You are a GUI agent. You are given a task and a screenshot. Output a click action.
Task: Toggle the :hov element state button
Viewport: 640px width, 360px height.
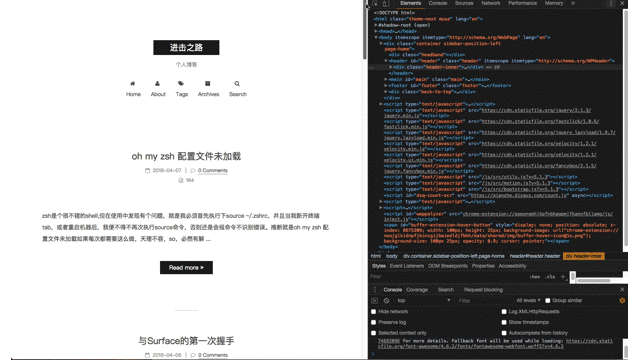click(534, 276)
